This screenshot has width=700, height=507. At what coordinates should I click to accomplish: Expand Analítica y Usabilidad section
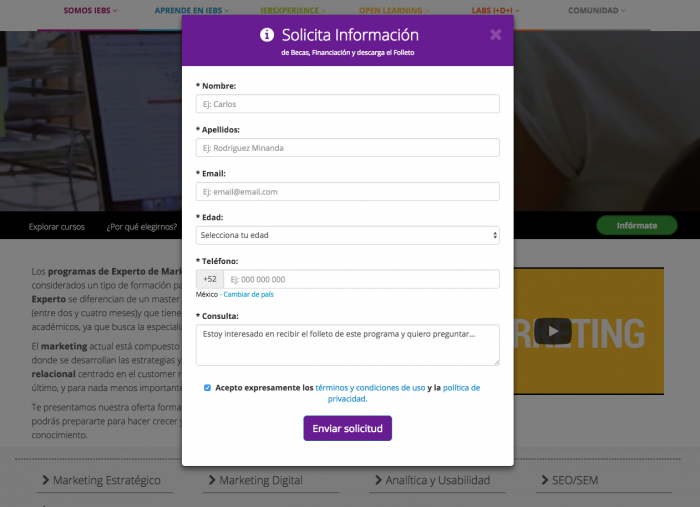433,480
